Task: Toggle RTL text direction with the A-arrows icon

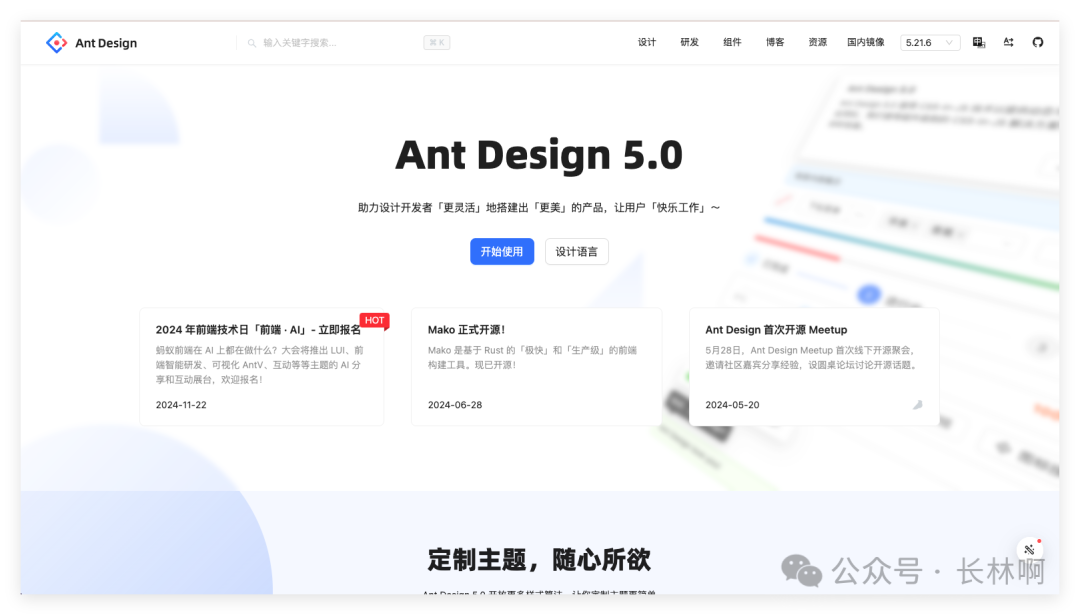Action: pos(1007,42)
